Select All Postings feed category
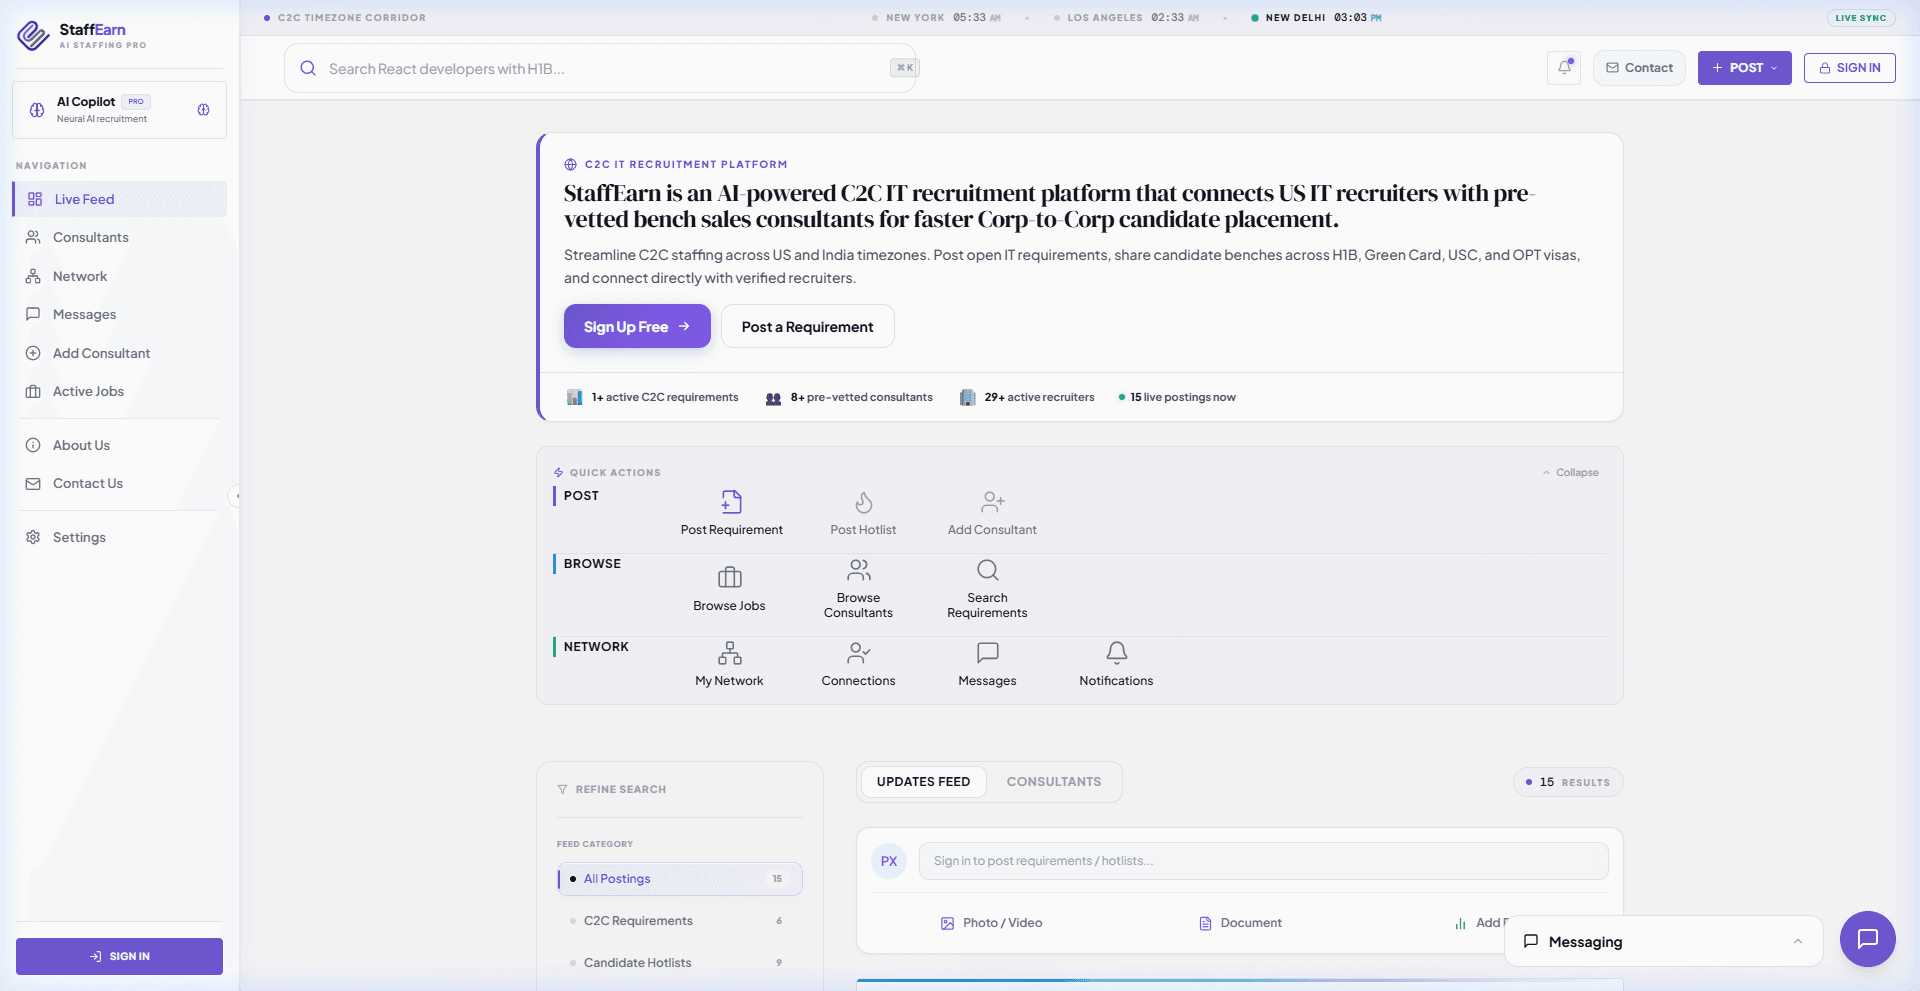The image size is (1920, 991). (680, 879)
